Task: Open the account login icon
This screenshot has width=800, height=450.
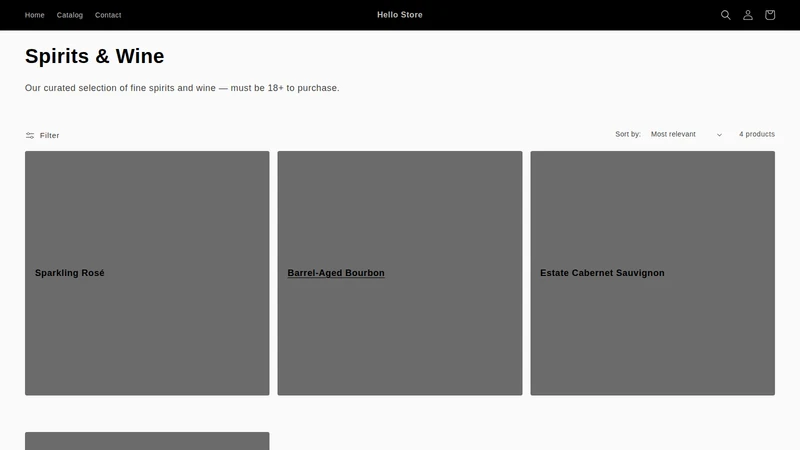Action: pos(747,15)
